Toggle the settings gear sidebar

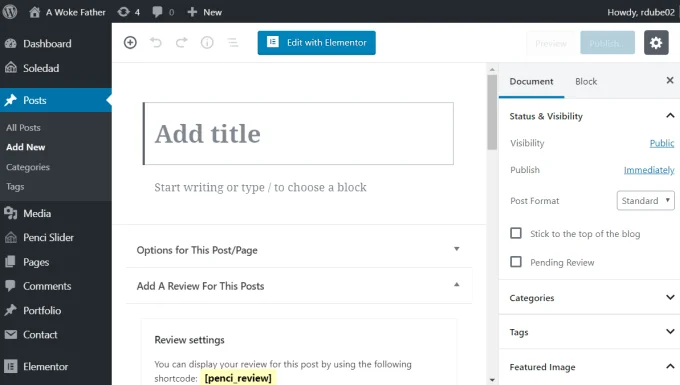click(x=656, y=42)
